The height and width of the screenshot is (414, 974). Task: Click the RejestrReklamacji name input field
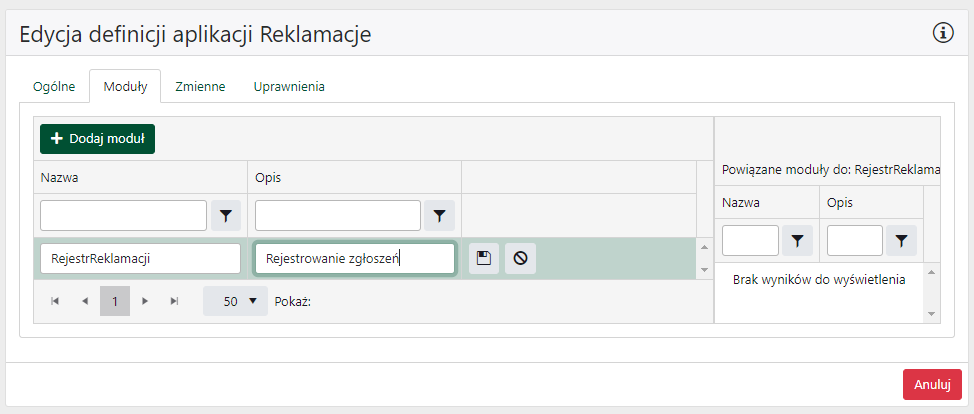click(140, 259)
